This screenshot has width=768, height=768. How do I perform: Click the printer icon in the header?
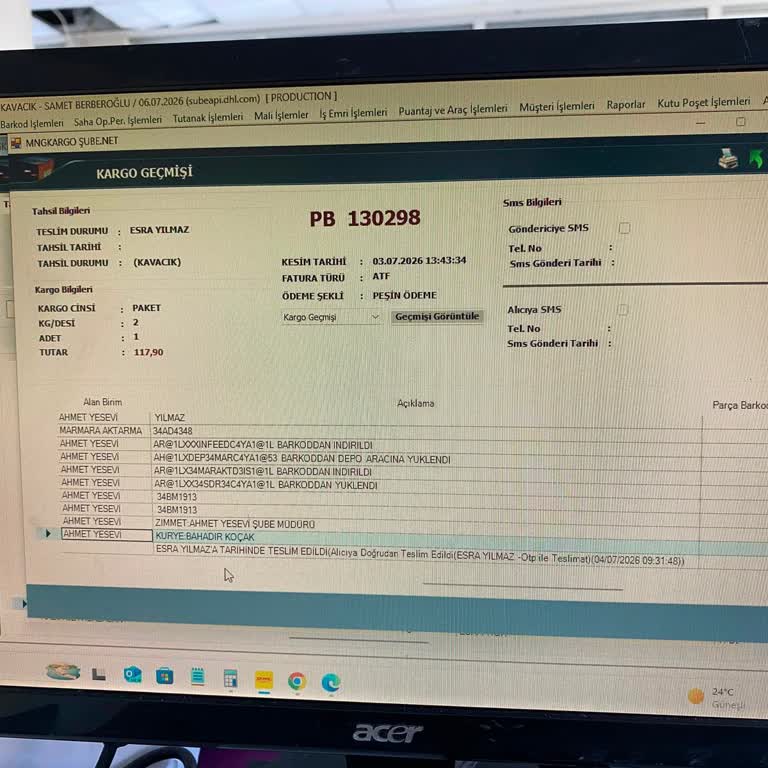coord(728,158)
